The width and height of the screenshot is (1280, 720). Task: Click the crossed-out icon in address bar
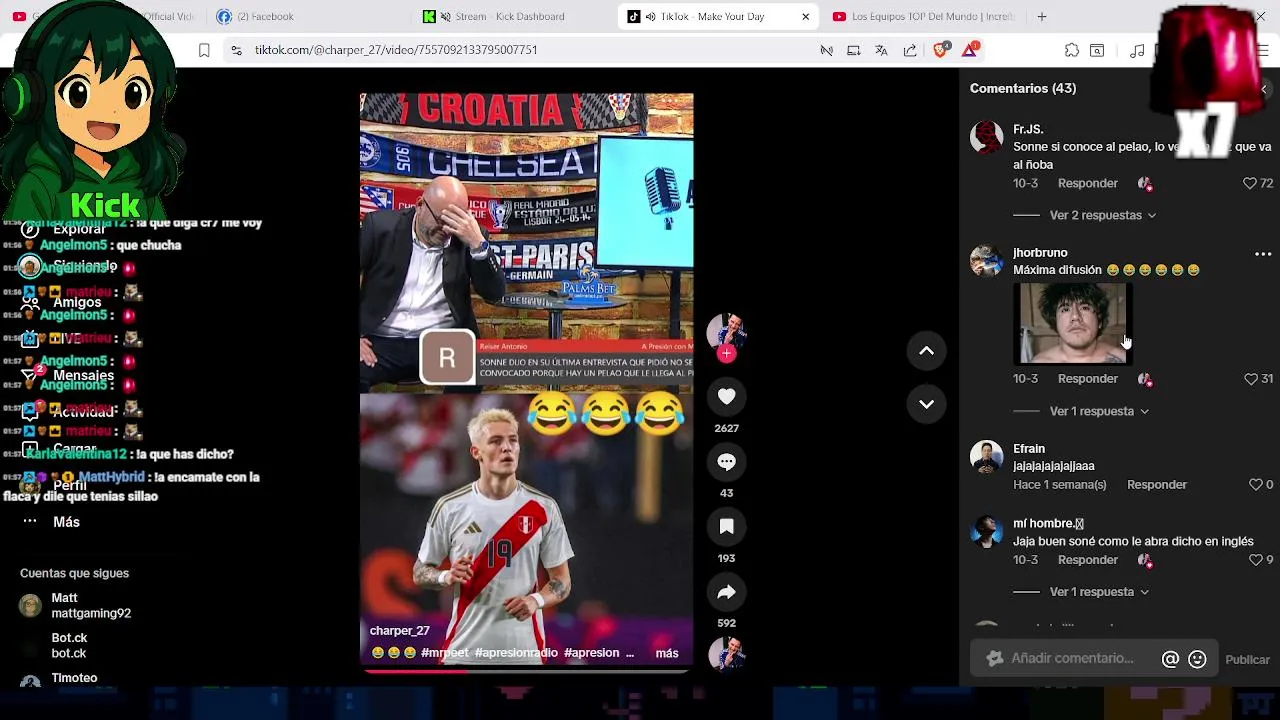(x=826, y=50)
